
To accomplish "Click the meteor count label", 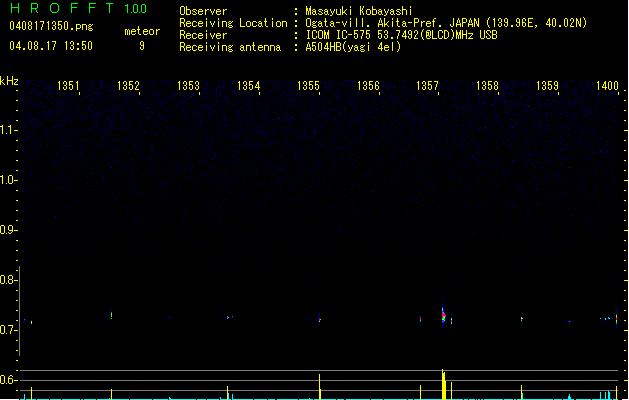I will tap(142, 31).
